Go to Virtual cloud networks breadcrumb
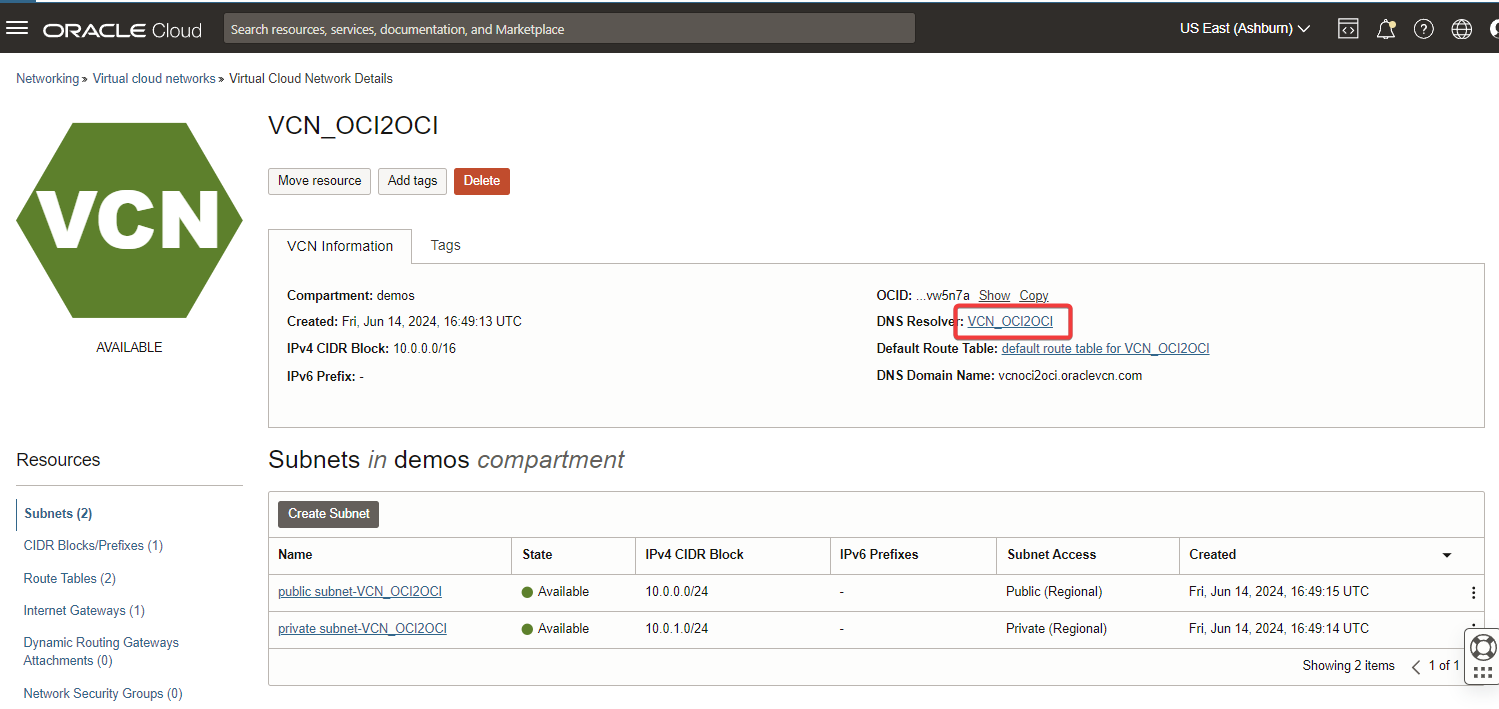Viewport: 1499px width, 709px height. pyautogui.click(x=154, y=78)
